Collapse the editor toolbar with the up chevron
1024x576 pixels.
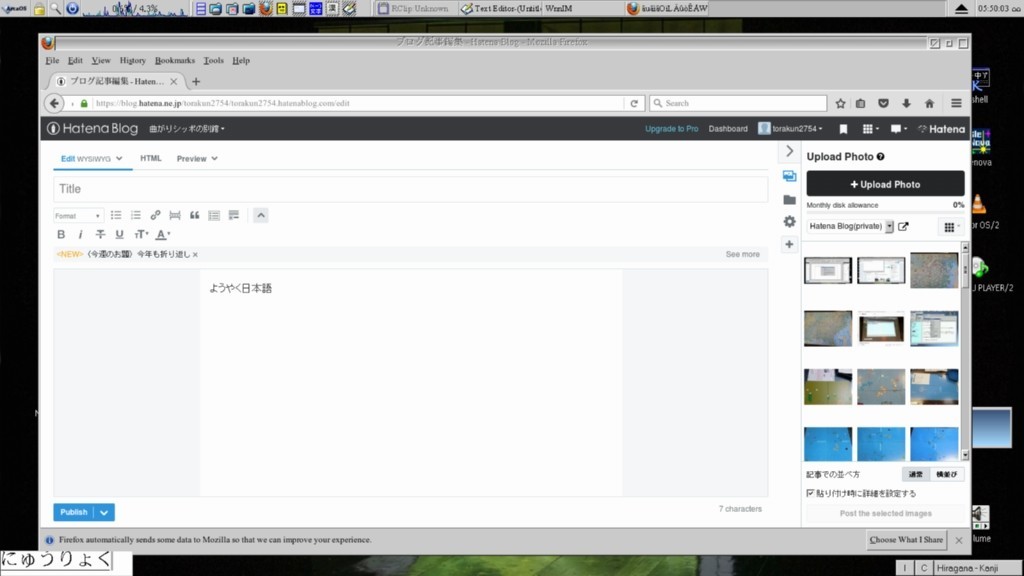coord(261,216)
